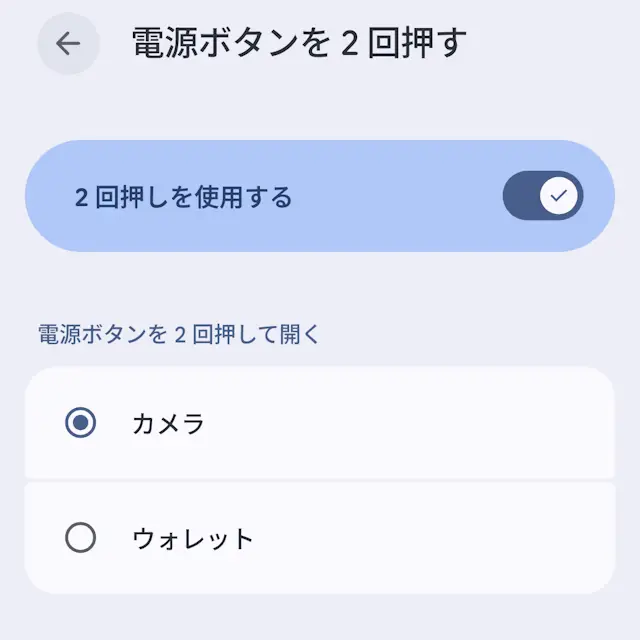Click the 電源ボタンを 2 回押して開く section header
The height and width of the screenshot is (640, 640).
179,334
